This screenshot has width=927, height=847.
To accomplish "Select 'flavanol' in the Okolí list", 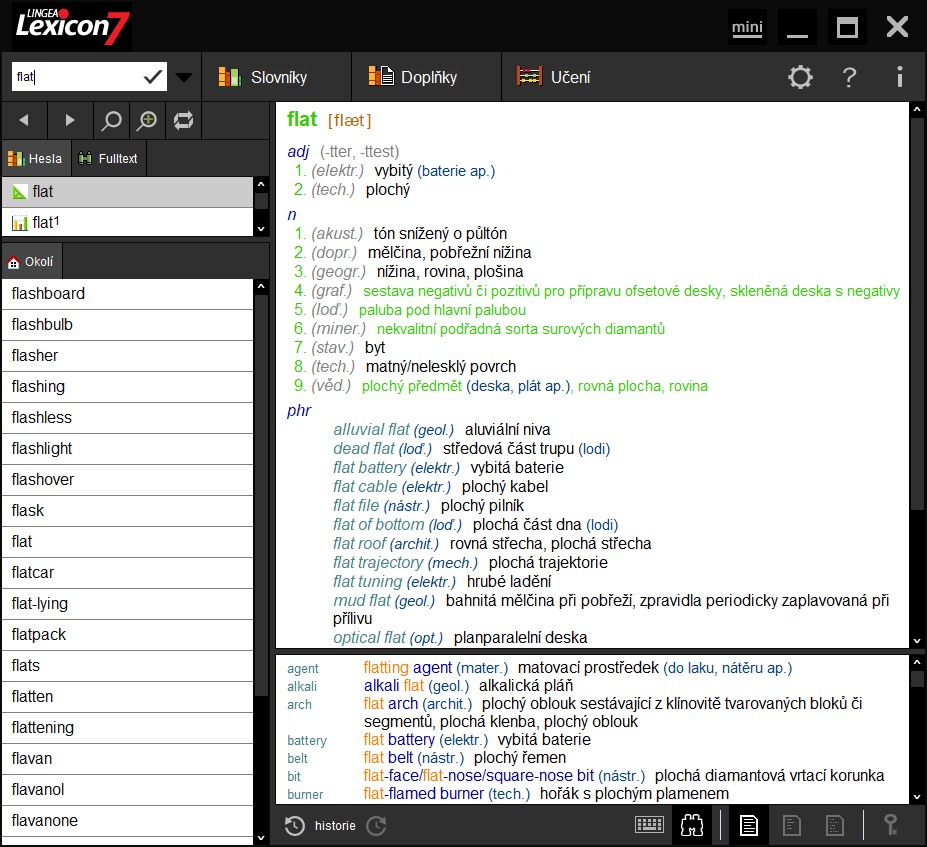I will click(128, 790).
